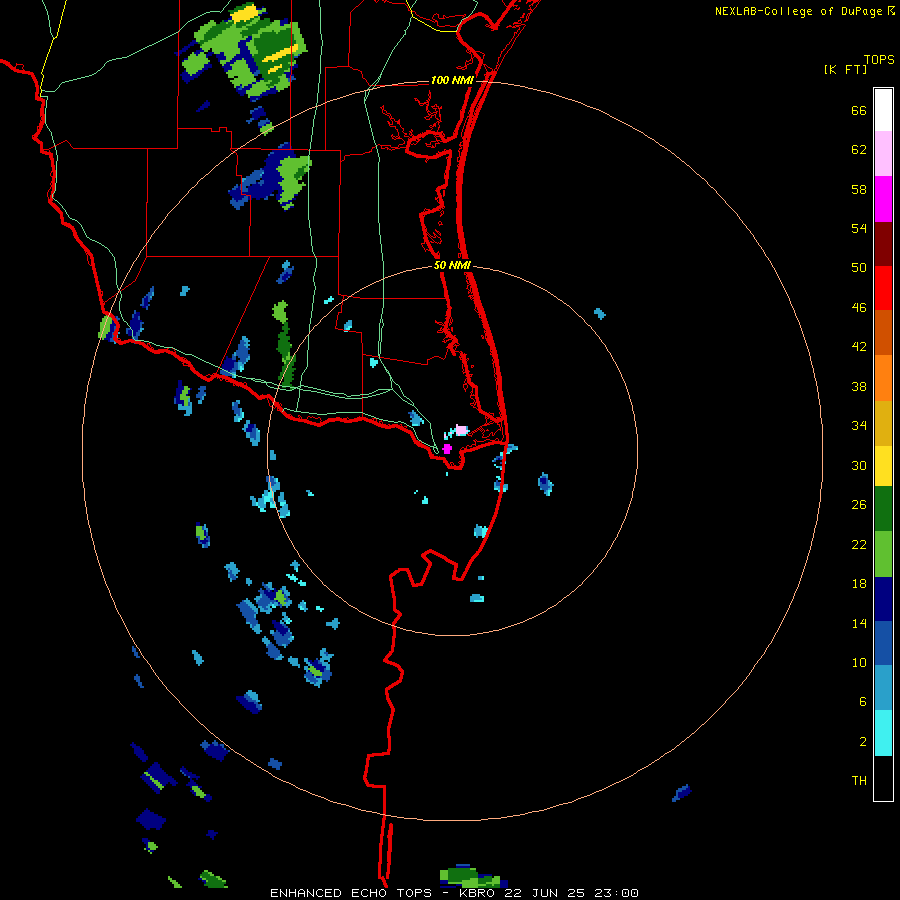Click the '[K FT]' units label
Image resolution: width=900 pixels, height=900 pixels.
coord(845,69)
